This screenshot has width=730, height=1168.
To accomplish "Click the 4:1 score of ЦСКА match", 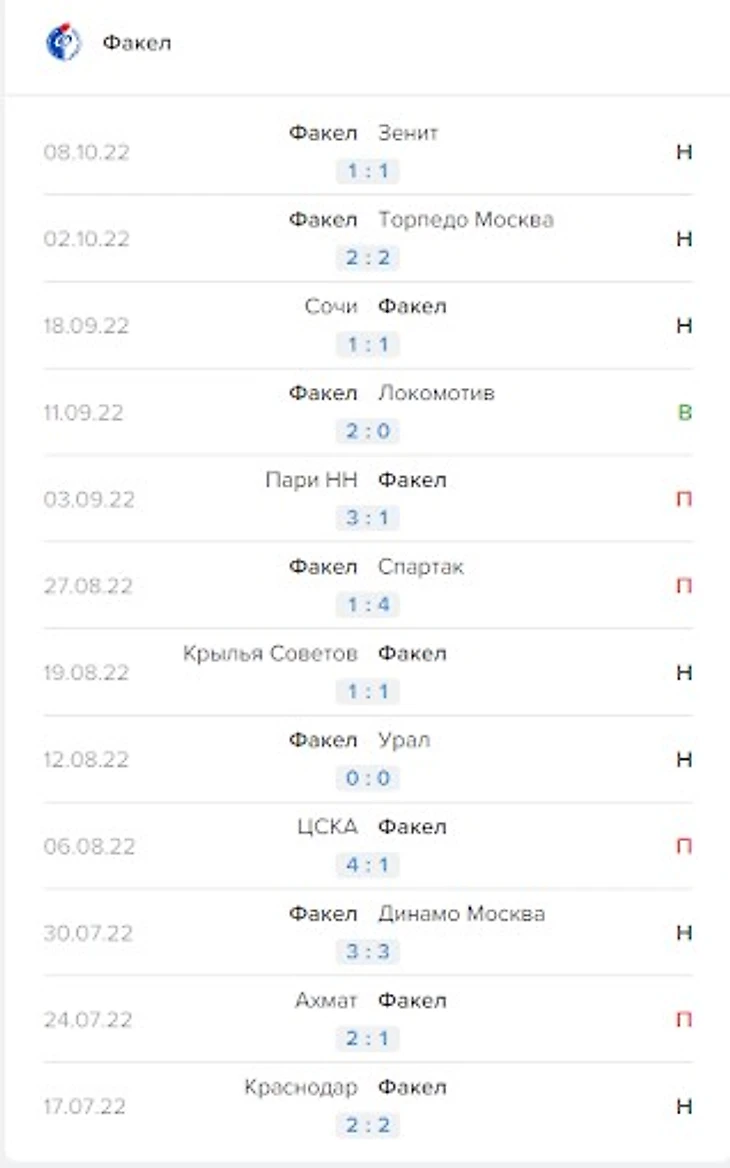I will (x=367, y=865).
